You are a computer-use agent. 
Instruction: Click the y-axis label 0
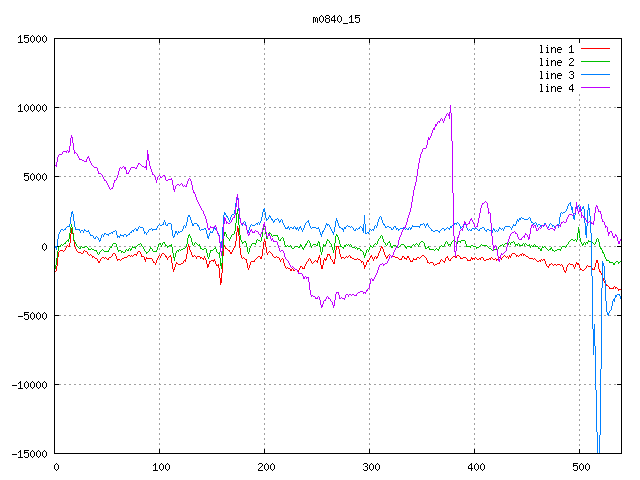[44, 247]
